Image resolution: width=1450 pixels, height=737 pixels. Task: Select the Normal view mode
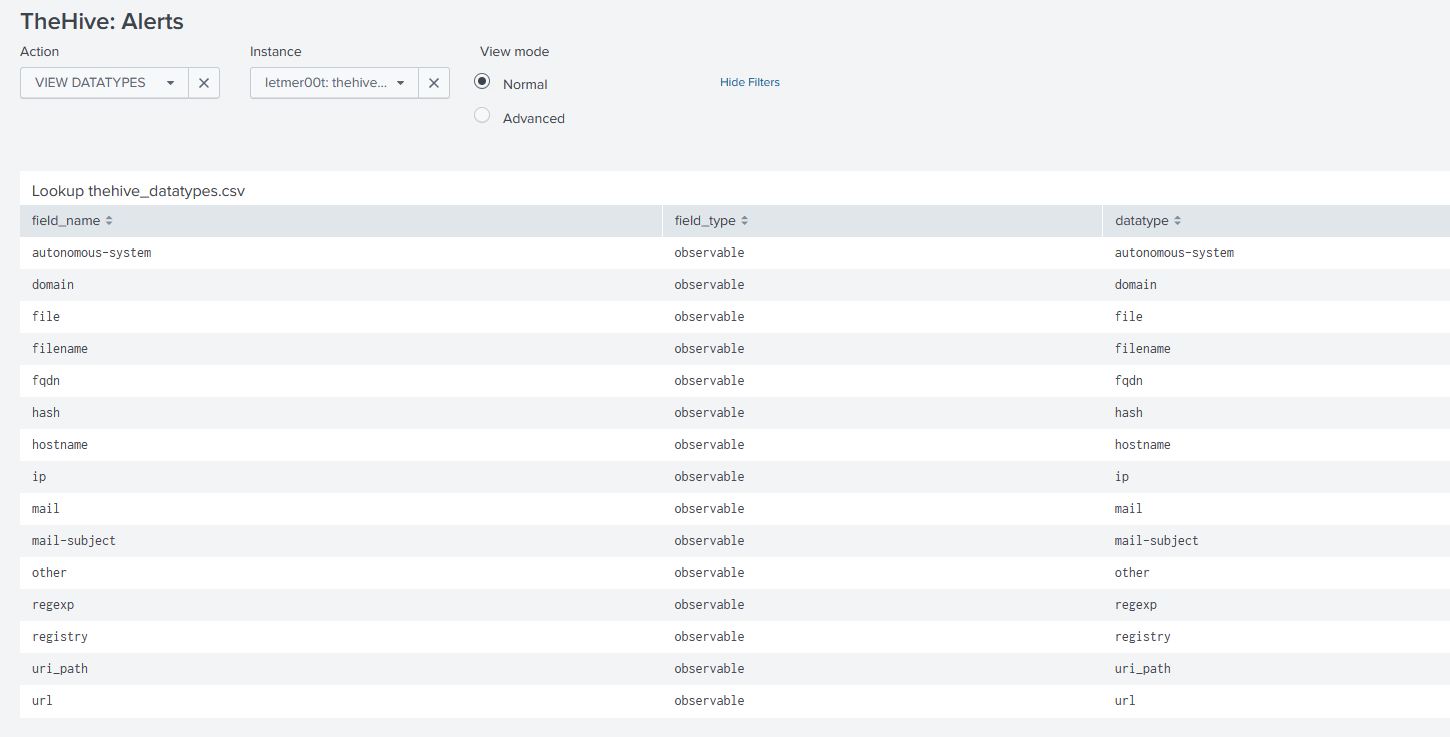coord(482,82)
